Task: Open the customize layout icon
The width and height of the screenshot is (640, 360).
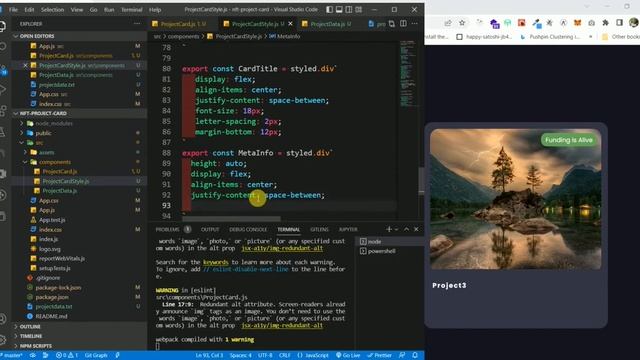Action: pos(359,9)
